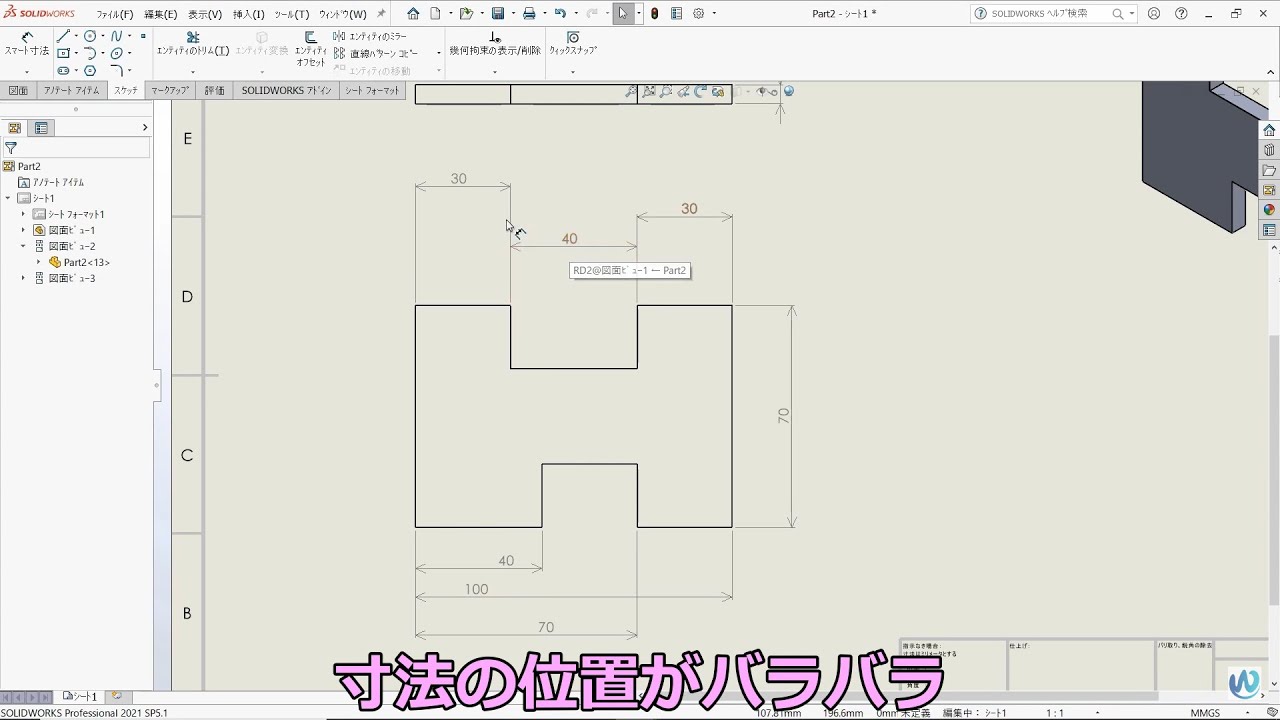The width and height of the screenshot is (1280, 720).
Task: Expand Part2<13> tree node
Action: [39, 262]
